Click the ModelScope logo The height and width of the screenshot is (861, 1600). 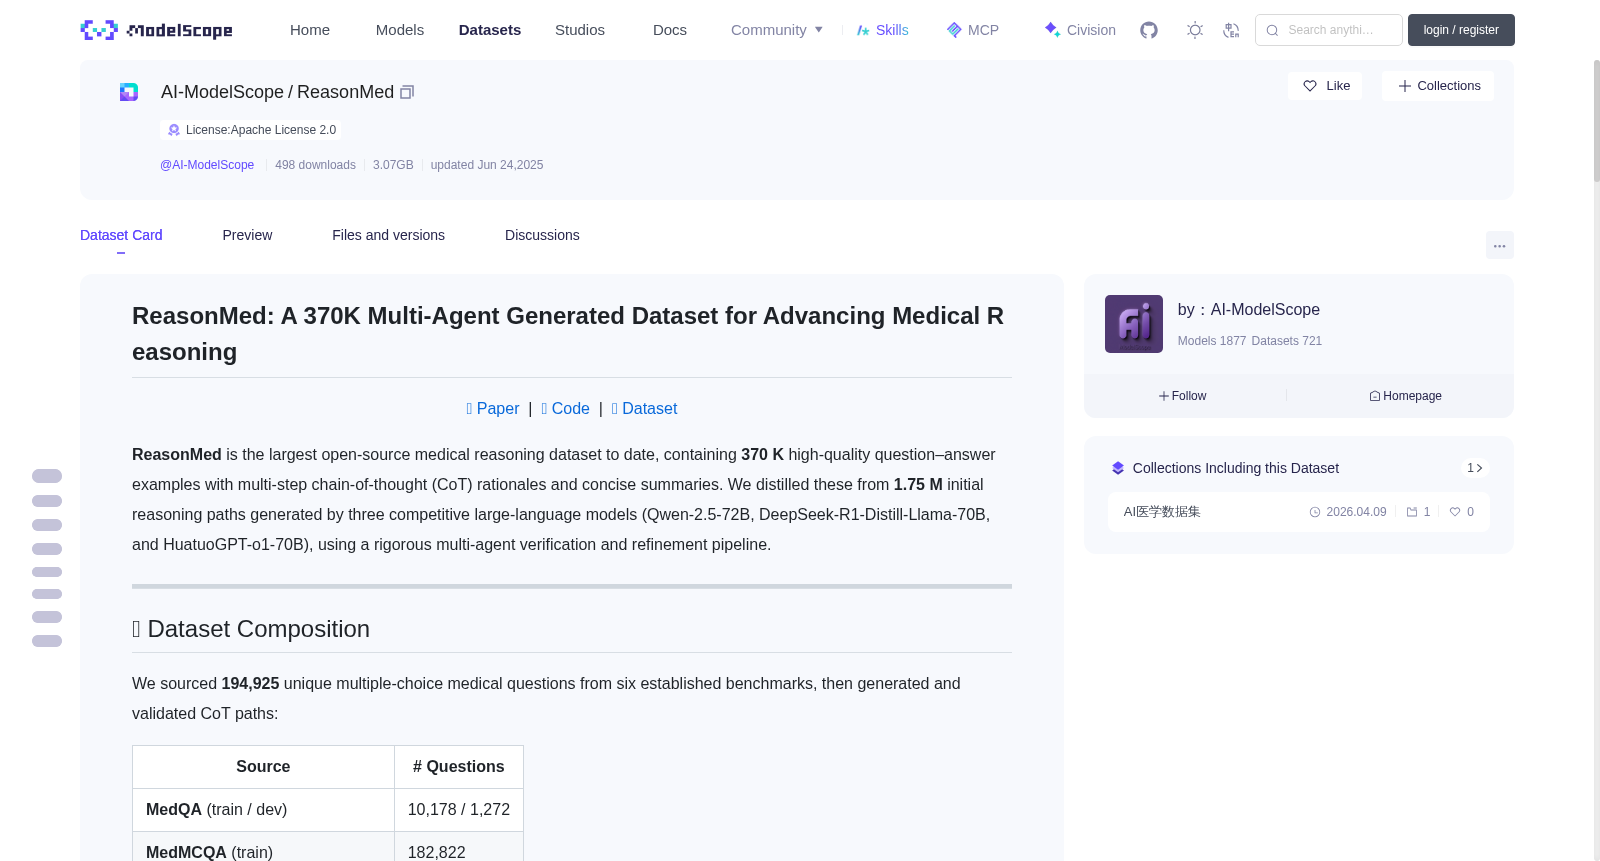(x=156, y=30)
